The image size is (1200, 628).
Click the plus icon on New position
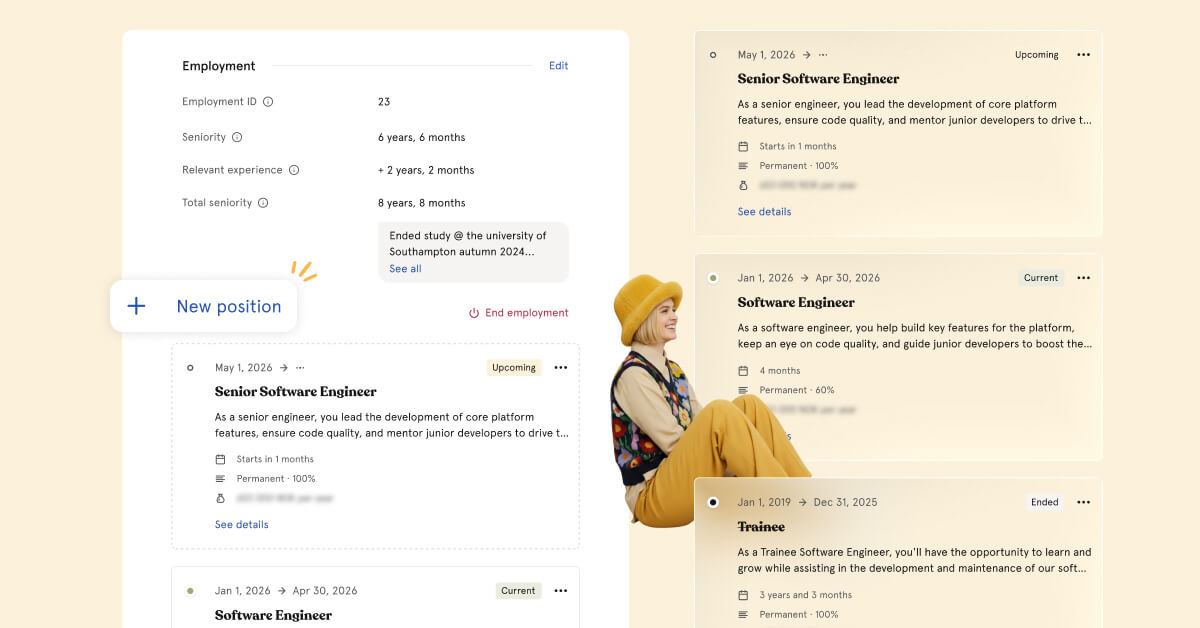(137, 306)
